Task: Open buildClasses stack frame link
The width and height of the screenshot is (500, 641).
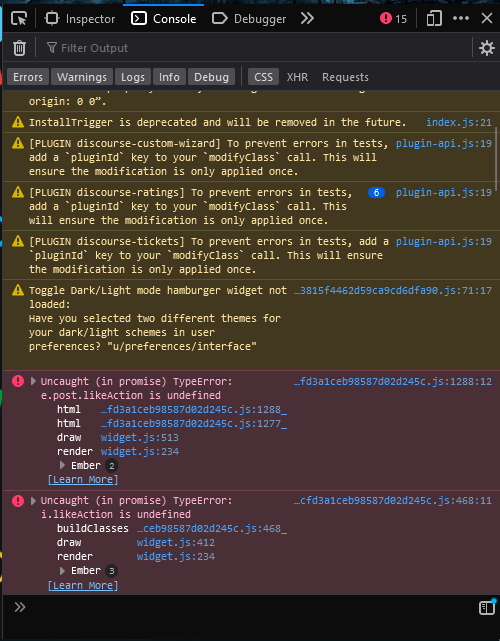Action: tap(212, 529)
